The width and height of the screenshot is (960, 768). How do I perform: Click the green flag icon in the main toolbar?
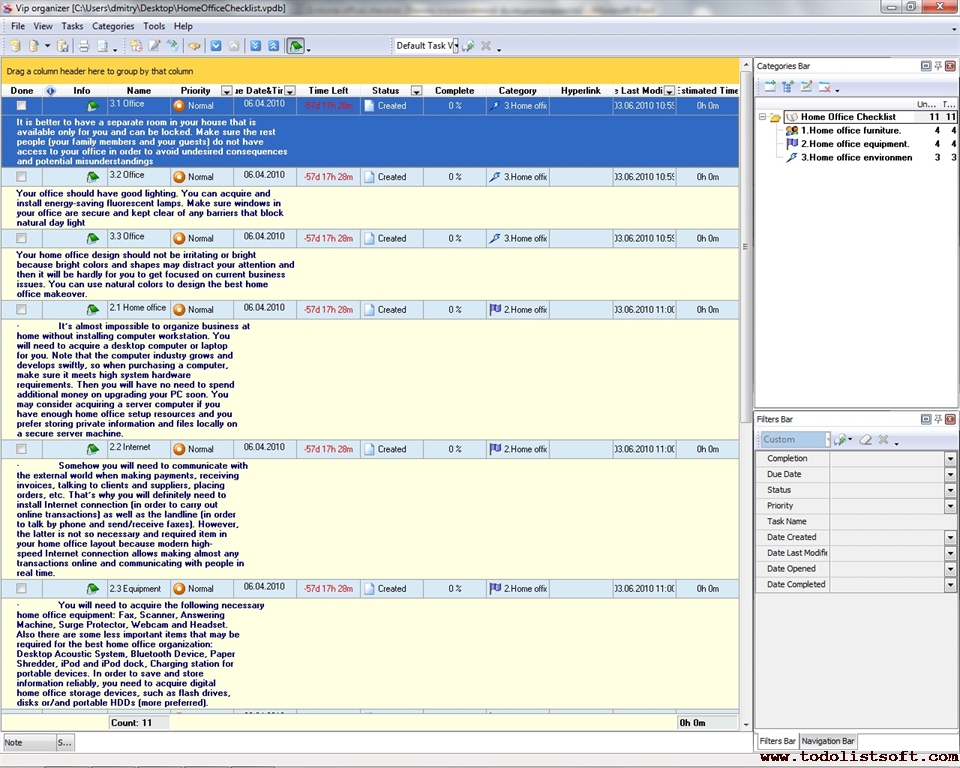coord(296,46)
